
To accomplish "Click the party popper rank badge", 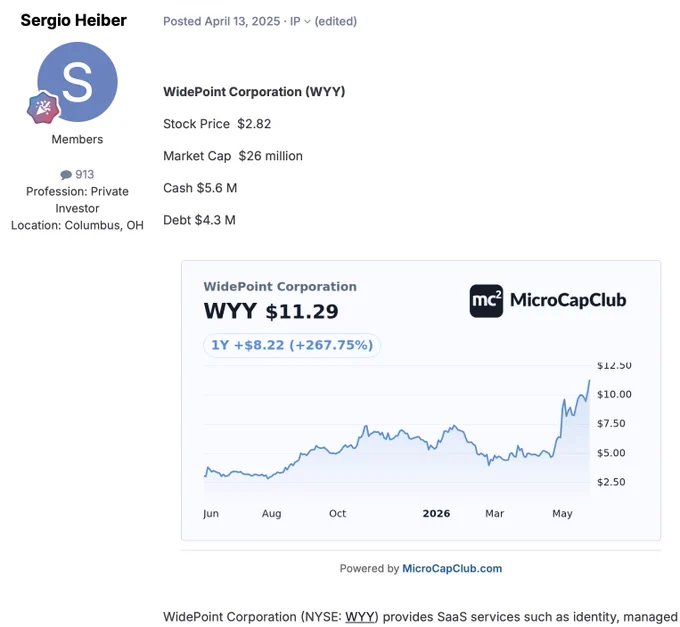I will (43, 108).
